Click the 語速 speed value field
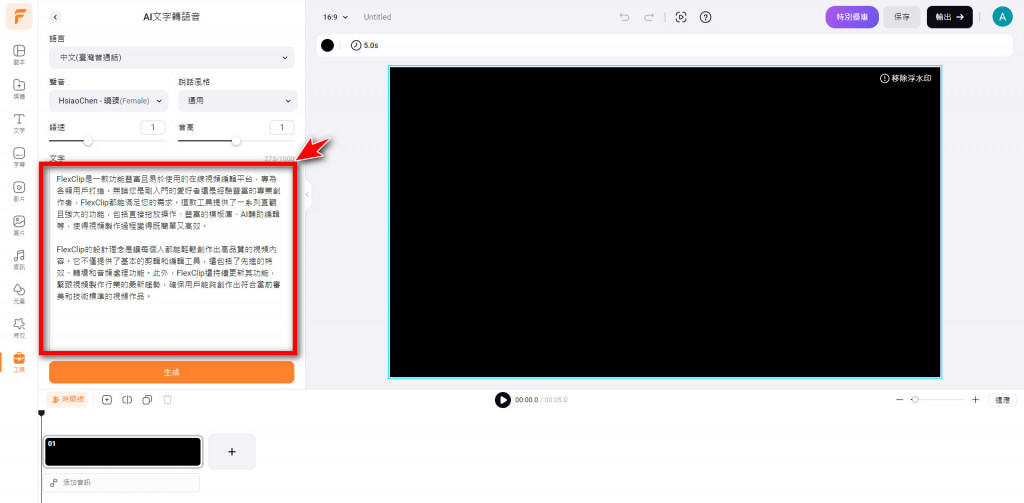This screenshot has width=1024, height=503. tap(153, 127)
